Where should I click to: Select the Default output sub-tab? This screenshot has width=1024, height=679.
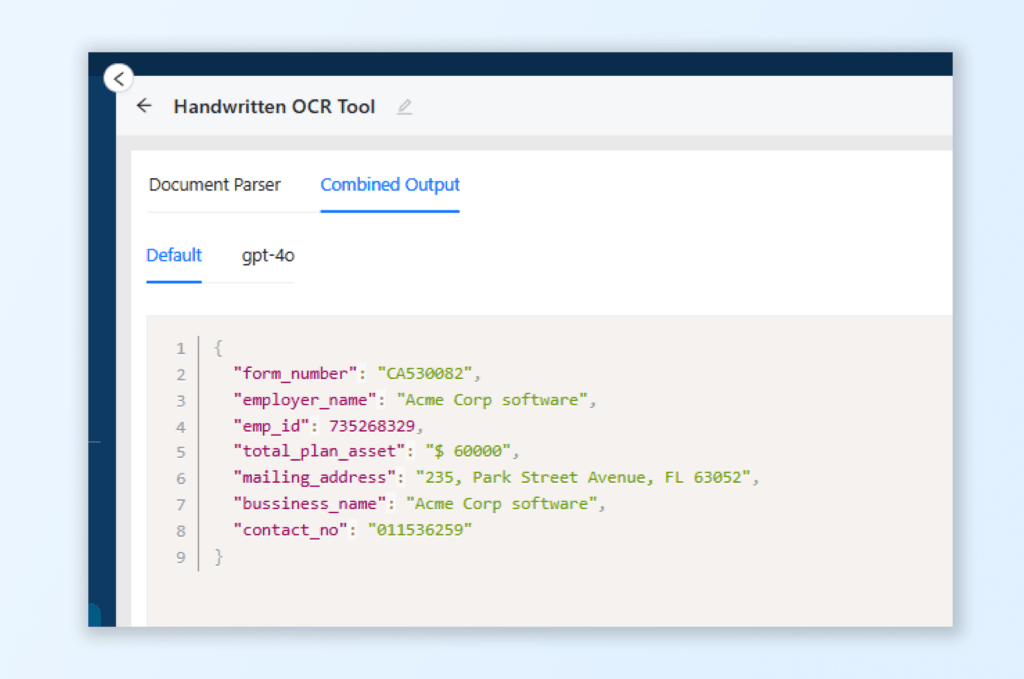tap(173, 256)
